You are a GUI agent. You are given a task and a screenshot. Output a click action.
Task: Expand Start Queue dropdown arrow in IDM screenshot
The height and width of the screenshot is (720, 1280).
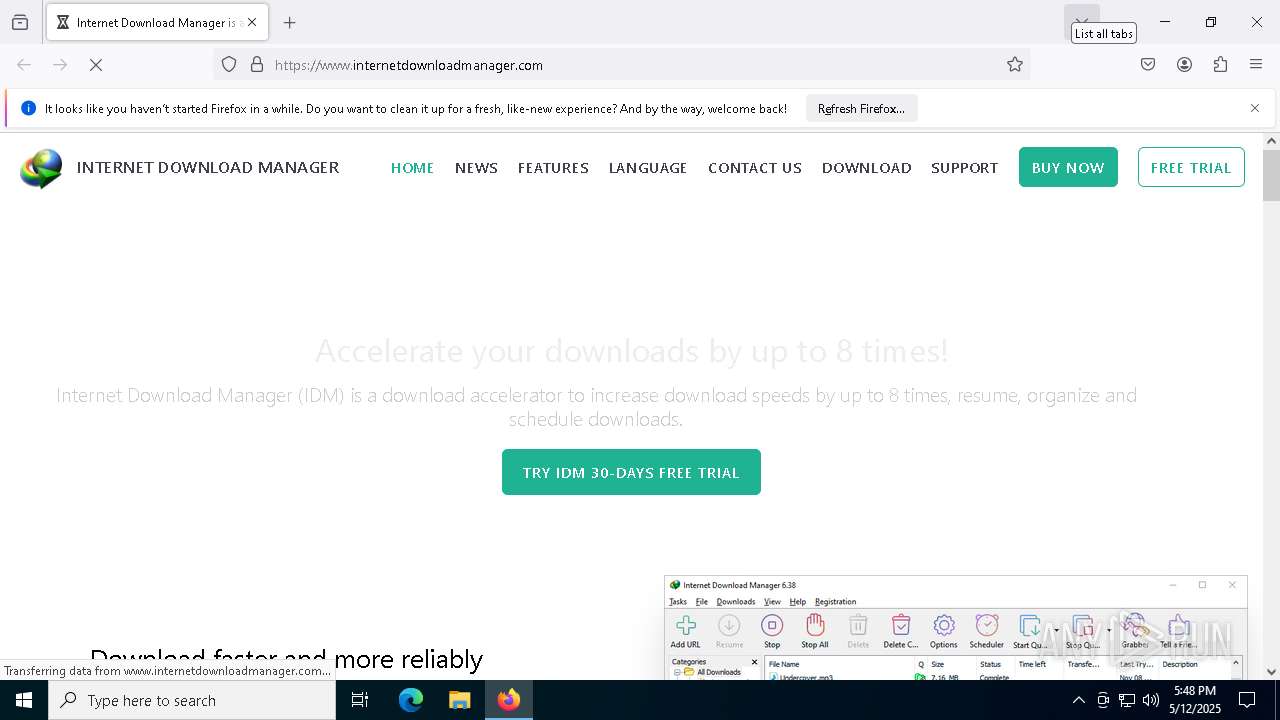[x=1056, y=631]
